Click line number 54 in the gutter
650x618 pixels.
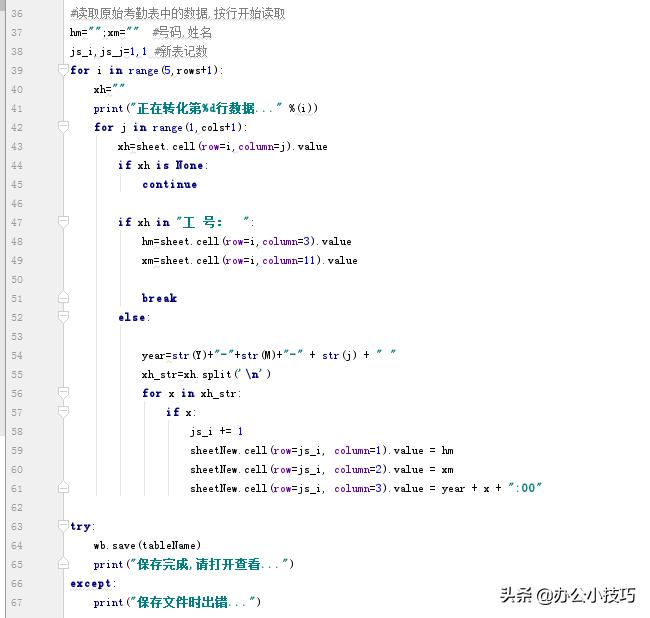[x=17, y=356]
